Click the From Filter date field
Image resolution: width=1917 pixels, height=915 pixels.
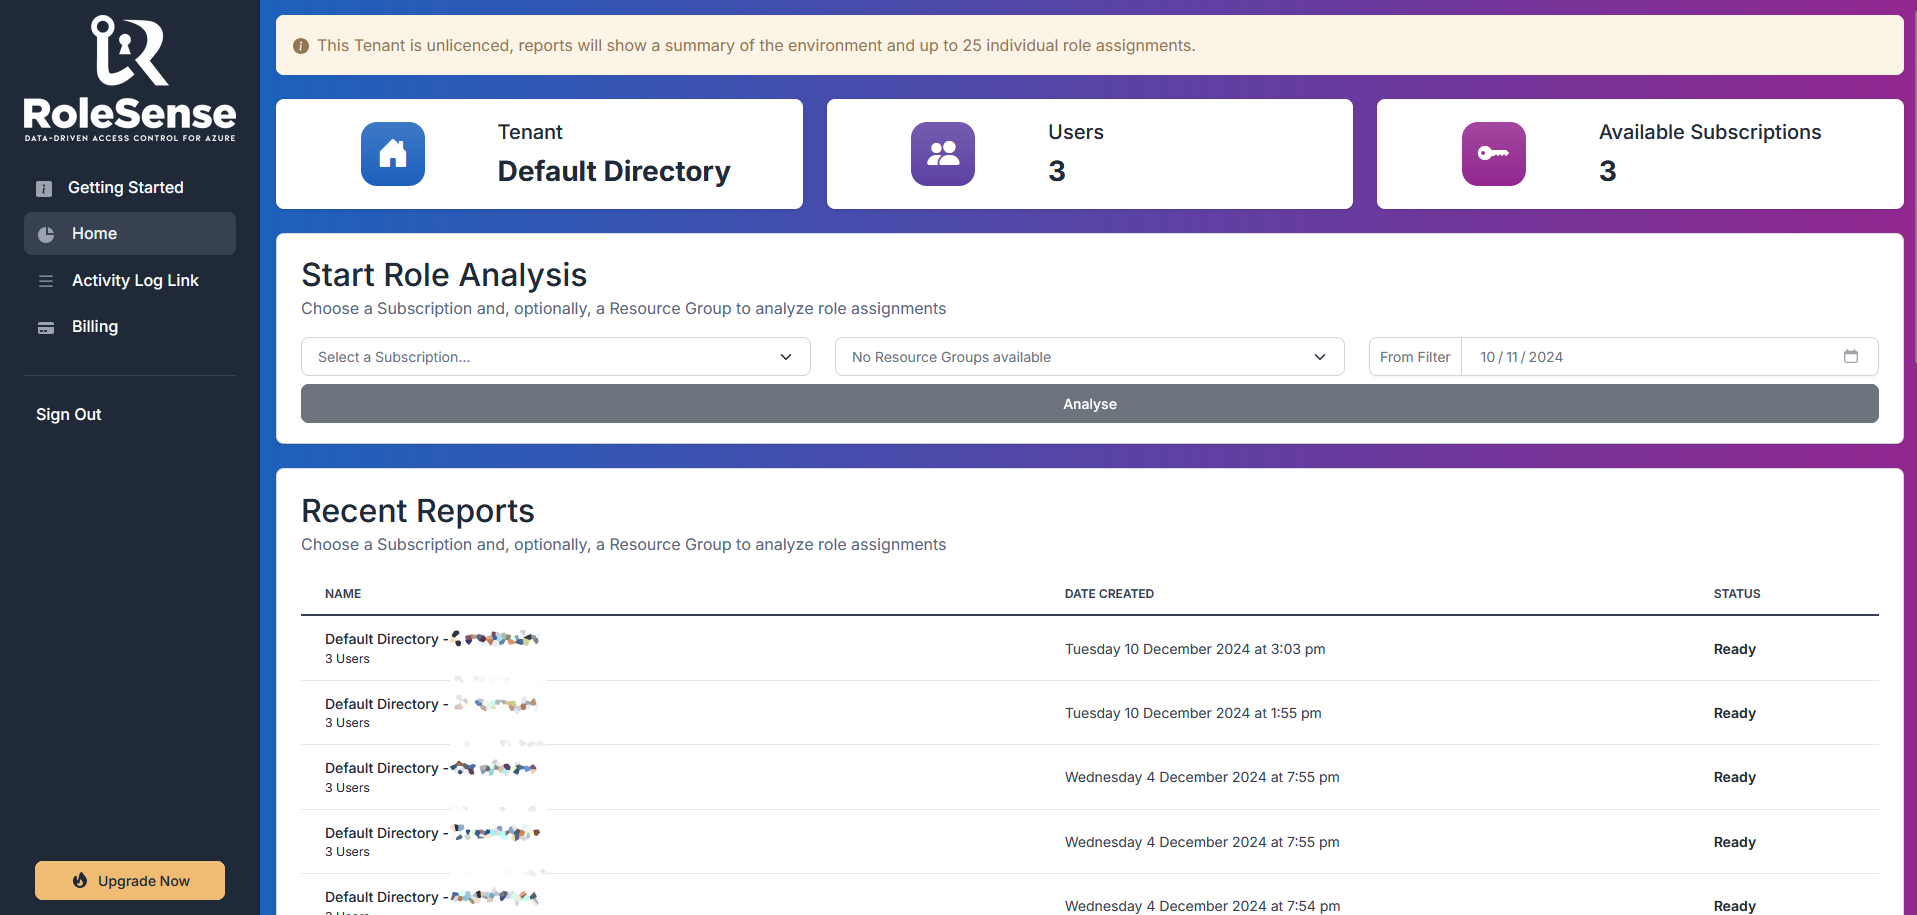[x=1669, y=357]
